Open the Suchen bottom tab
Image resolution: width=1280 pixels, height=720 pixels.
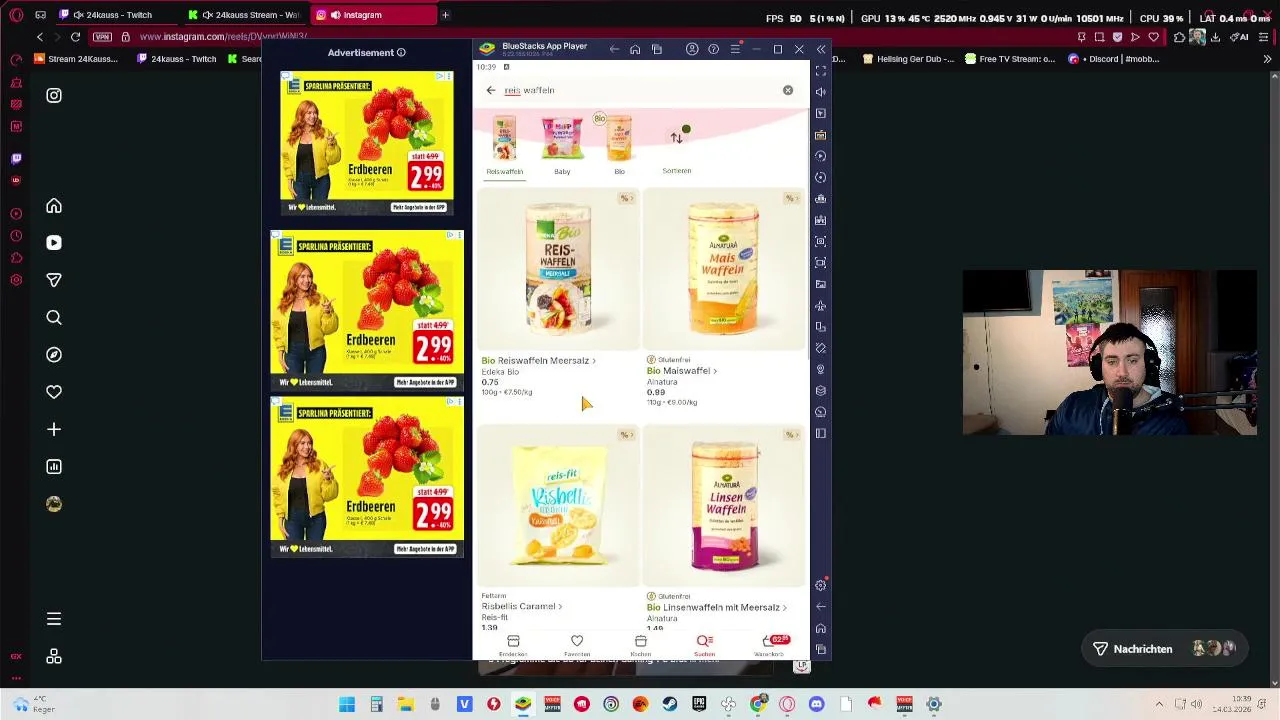pos(705,646)
